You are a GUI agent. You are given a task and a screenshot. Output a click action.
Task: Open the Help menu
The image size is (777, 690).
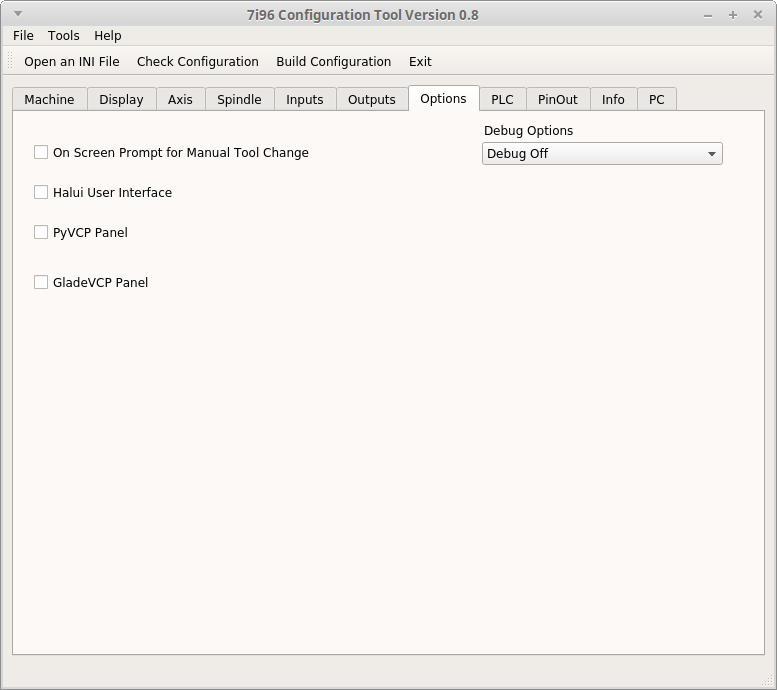tap(108, 36)
